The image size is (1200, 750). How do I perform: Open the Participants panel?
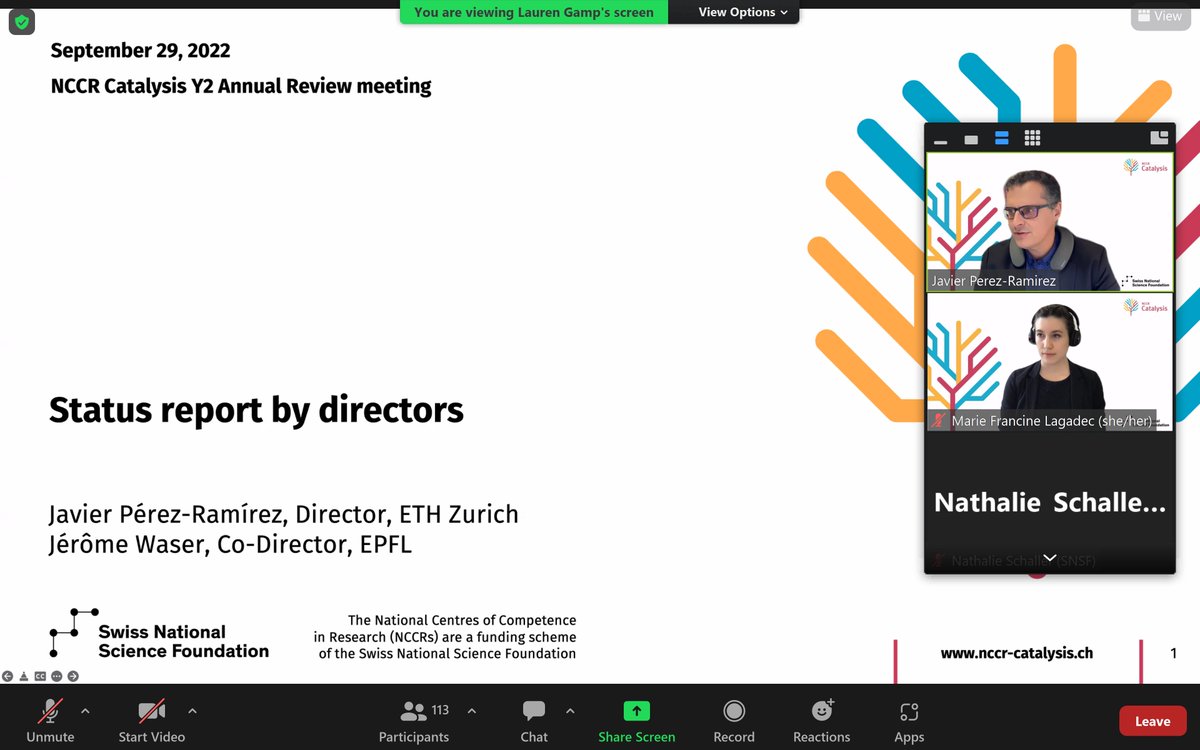(414, 720)
